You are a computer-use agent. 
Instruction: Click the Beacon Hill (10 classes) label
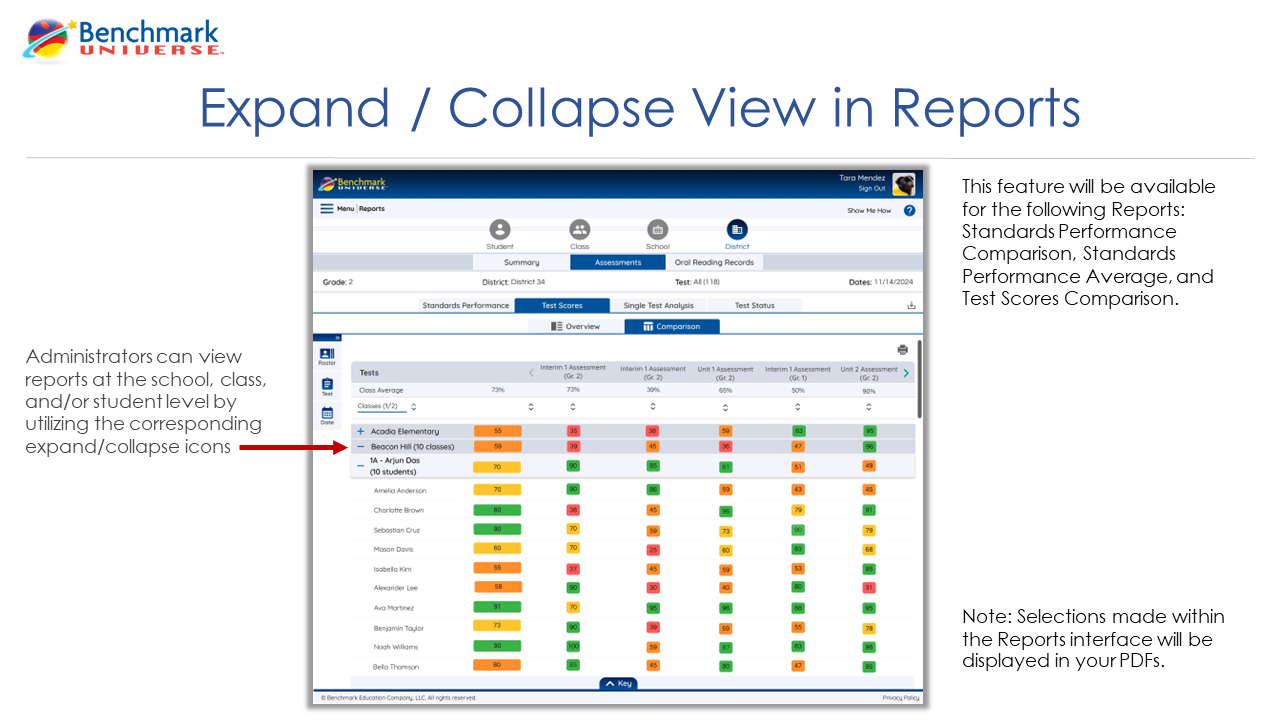(x=412, y=447)
